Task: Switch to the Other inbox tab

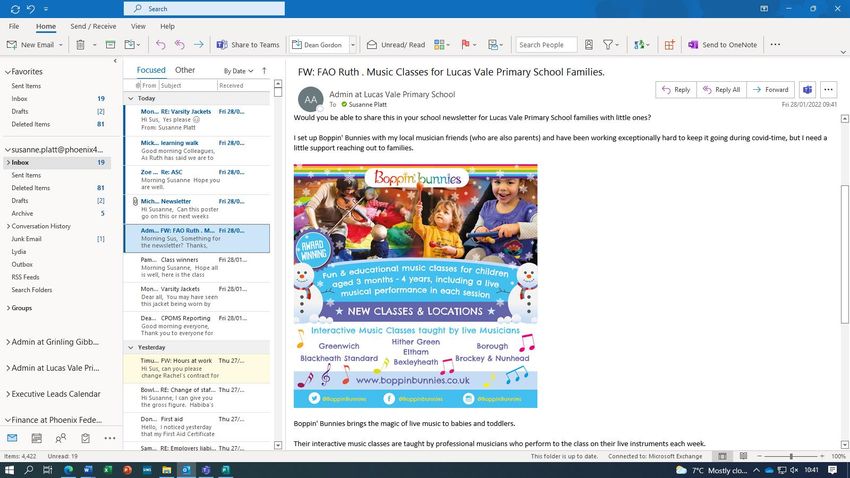Action: tap(185, 70)
